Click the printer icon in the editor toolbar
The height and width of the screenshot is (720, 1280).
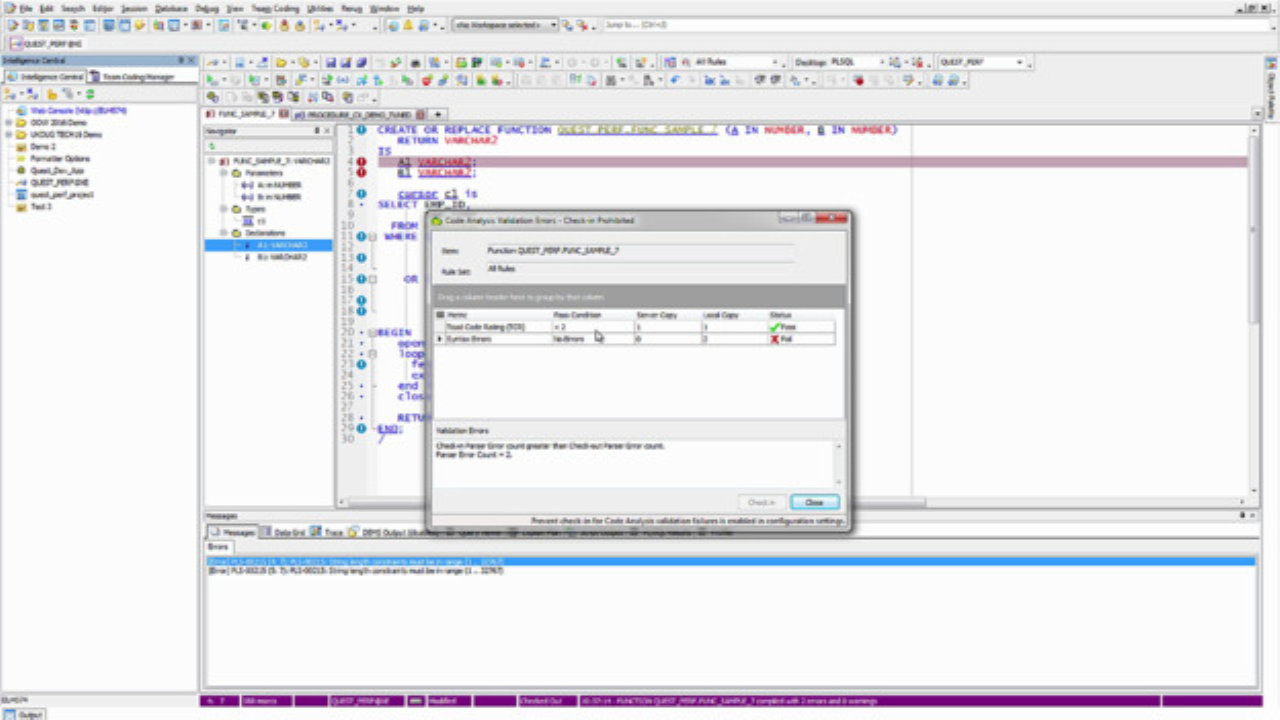[414, 61]
